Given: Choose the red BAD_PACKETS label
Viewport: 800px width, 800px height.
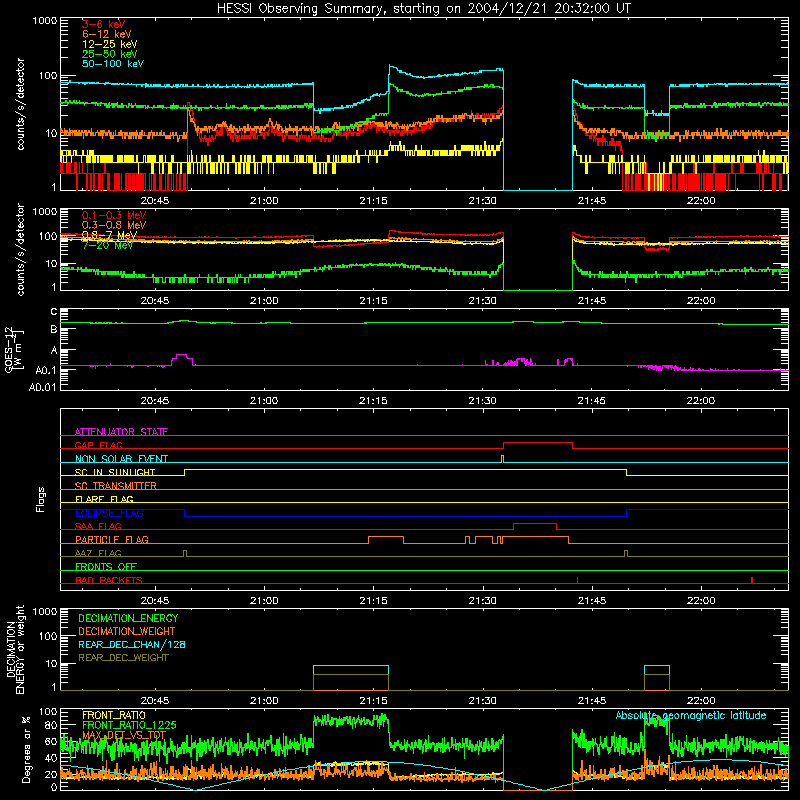Looking at the screenshot, I should pos(109,580).
